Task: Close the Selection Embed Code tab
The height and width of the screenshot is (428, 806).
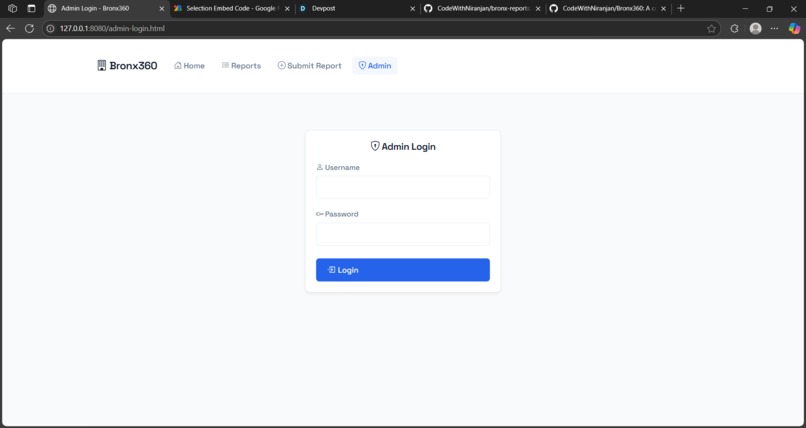Action: pyautogui.click(x=287, y=9)
